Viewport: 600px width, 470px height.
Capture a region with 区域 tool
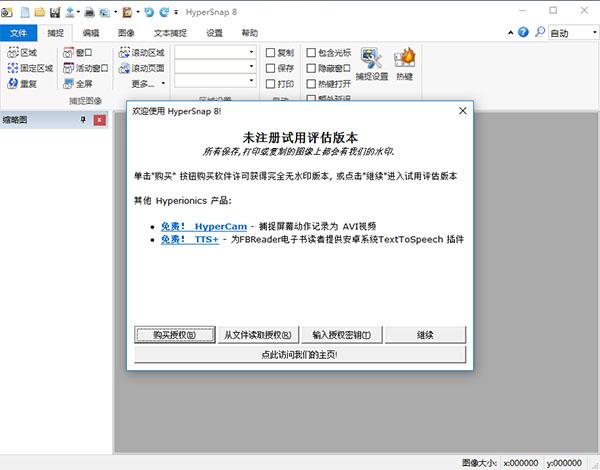(x=23, y=52)
